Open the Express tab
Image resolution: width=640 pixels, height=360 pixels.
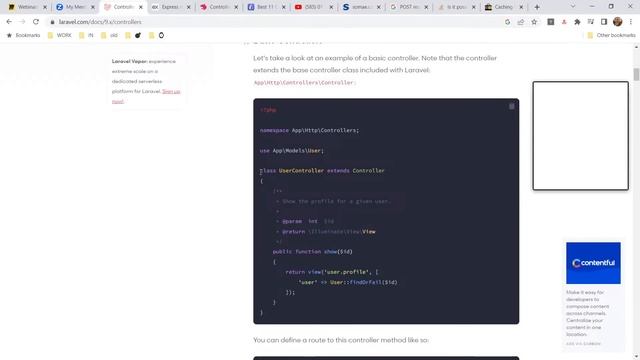click(169, 7)
